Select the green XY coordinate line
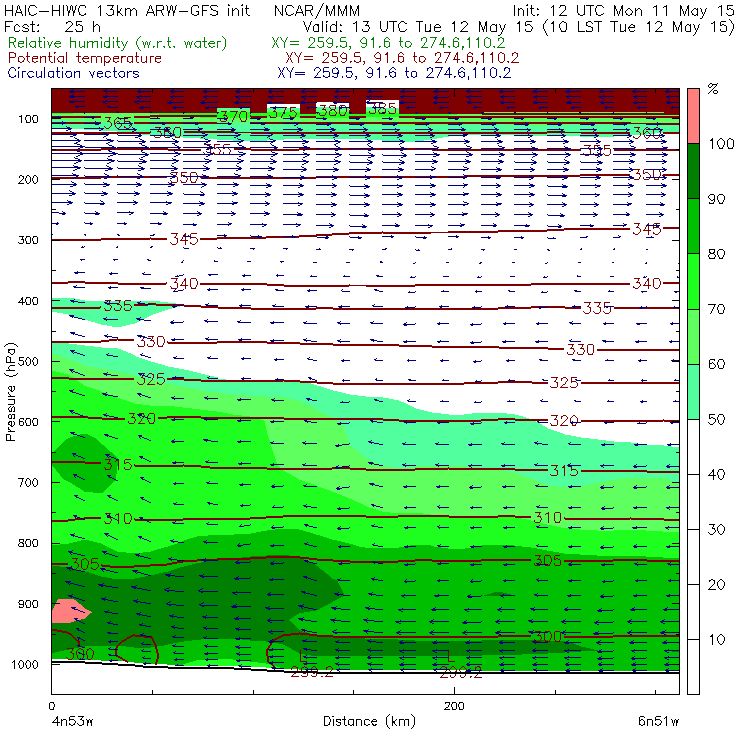This screenshot has height=740, width=740. click(x=388, y=43)
